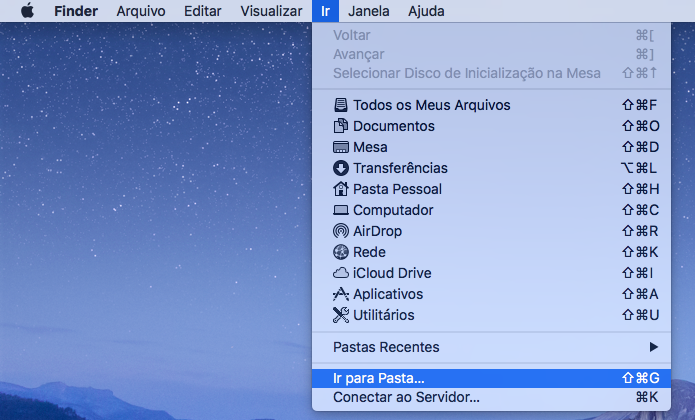
Task: Click the Pasta Pessoal house icon
Action: 340,189
